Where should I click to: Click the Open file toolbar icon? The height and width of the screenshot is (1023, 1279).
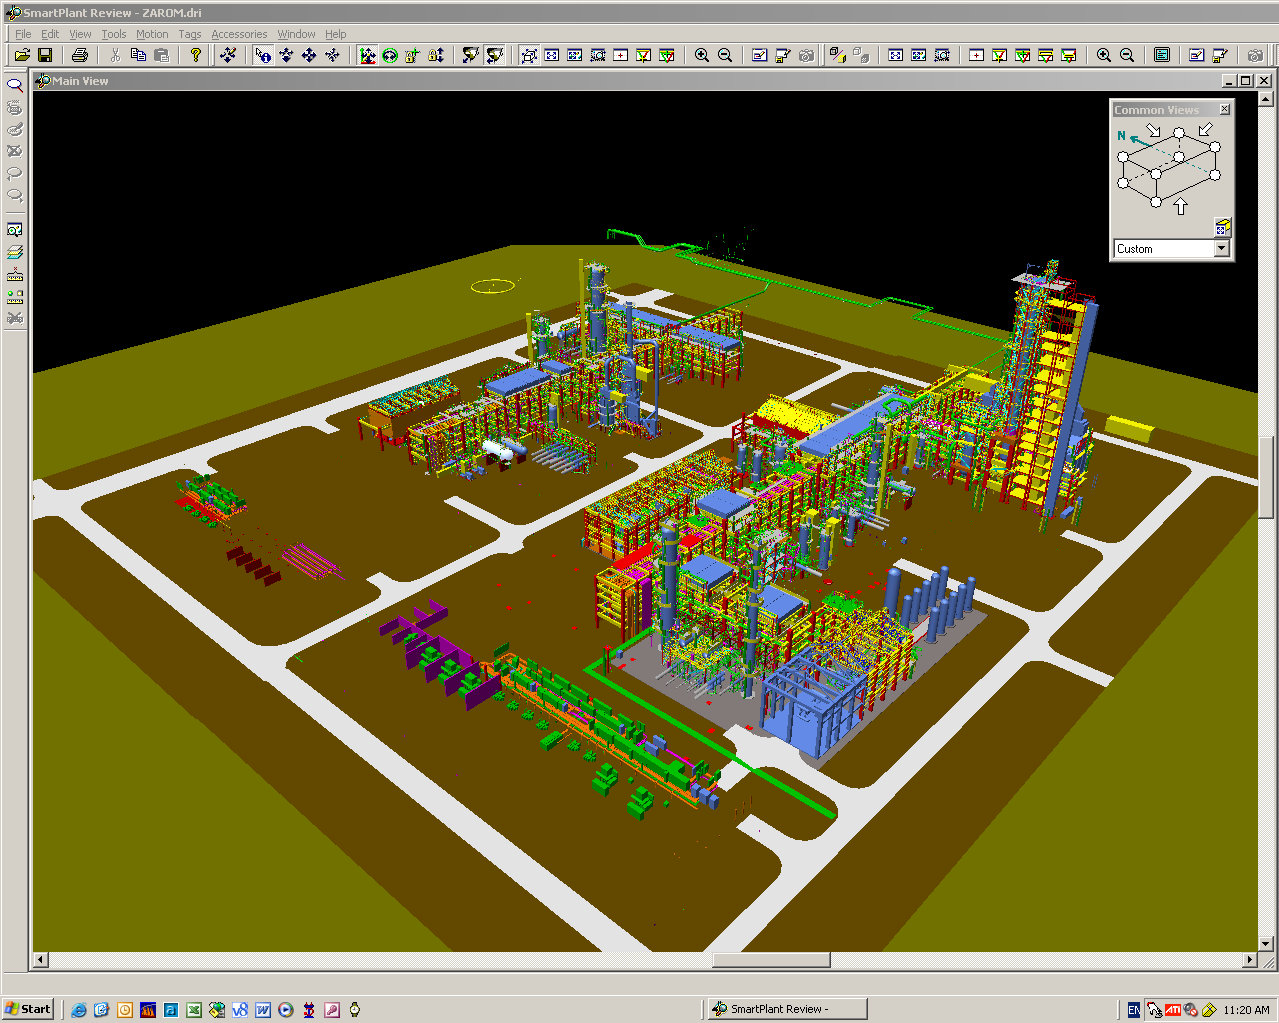[x=21, y=55]
